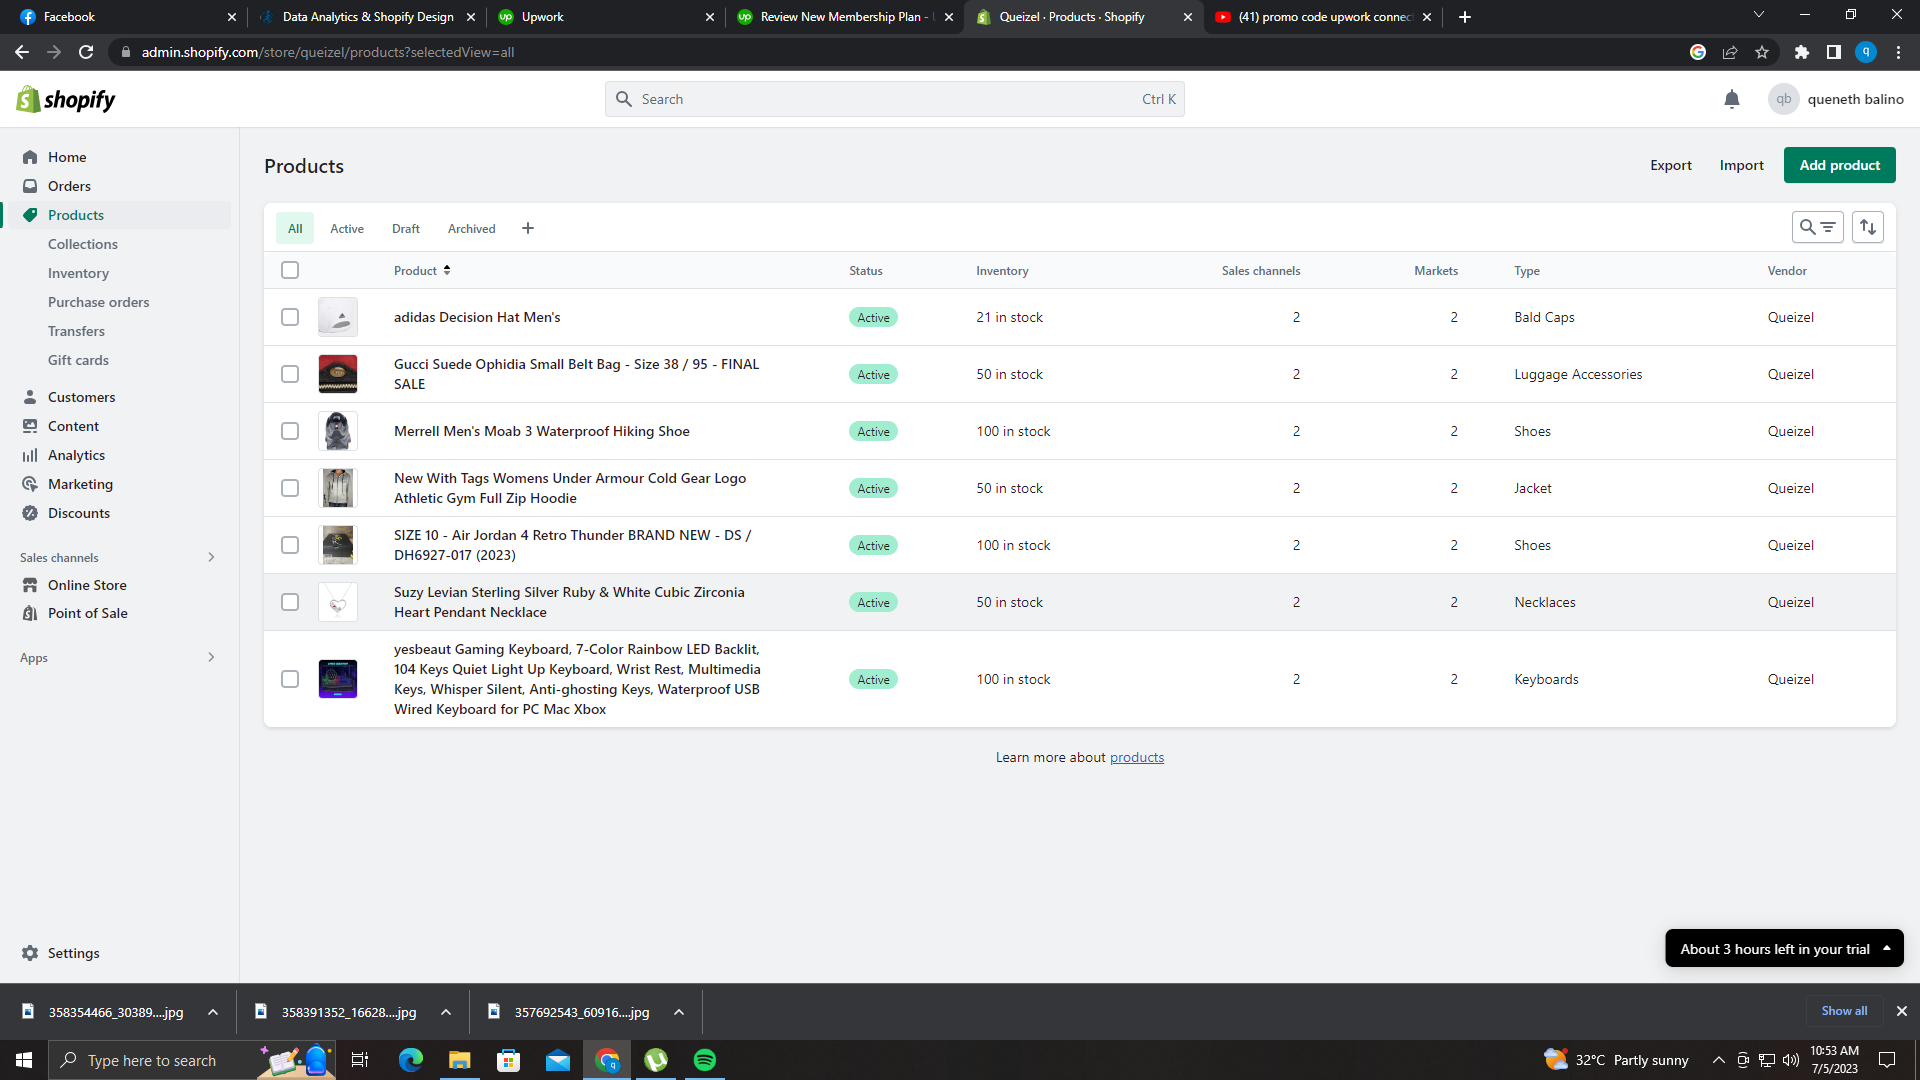The image size is (1920, 1080).
Task: Open the notifications bell icon
Action: coord(1732,99)
